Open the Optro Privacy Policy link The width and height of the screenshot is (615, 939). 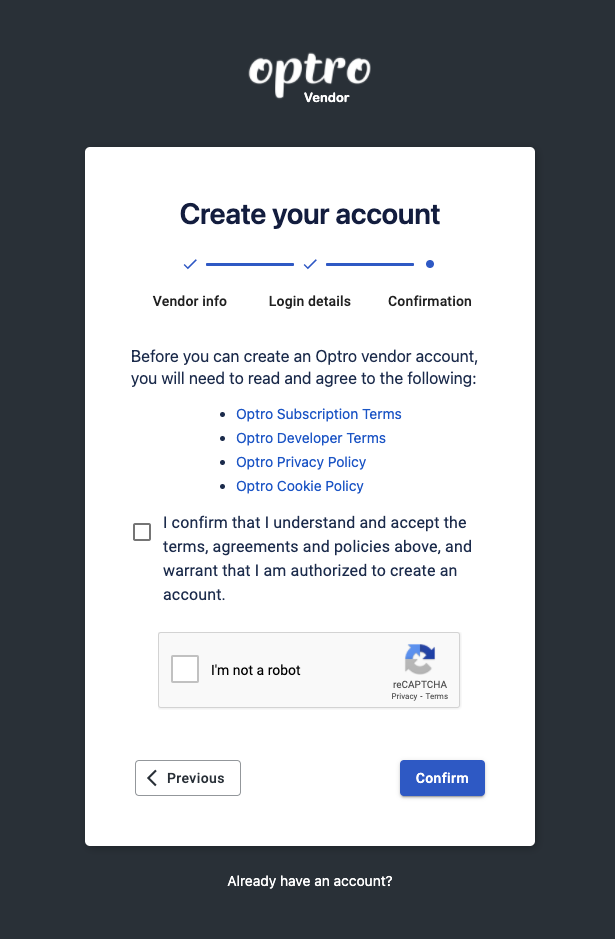pyautogui.click(x=301, y=462)
